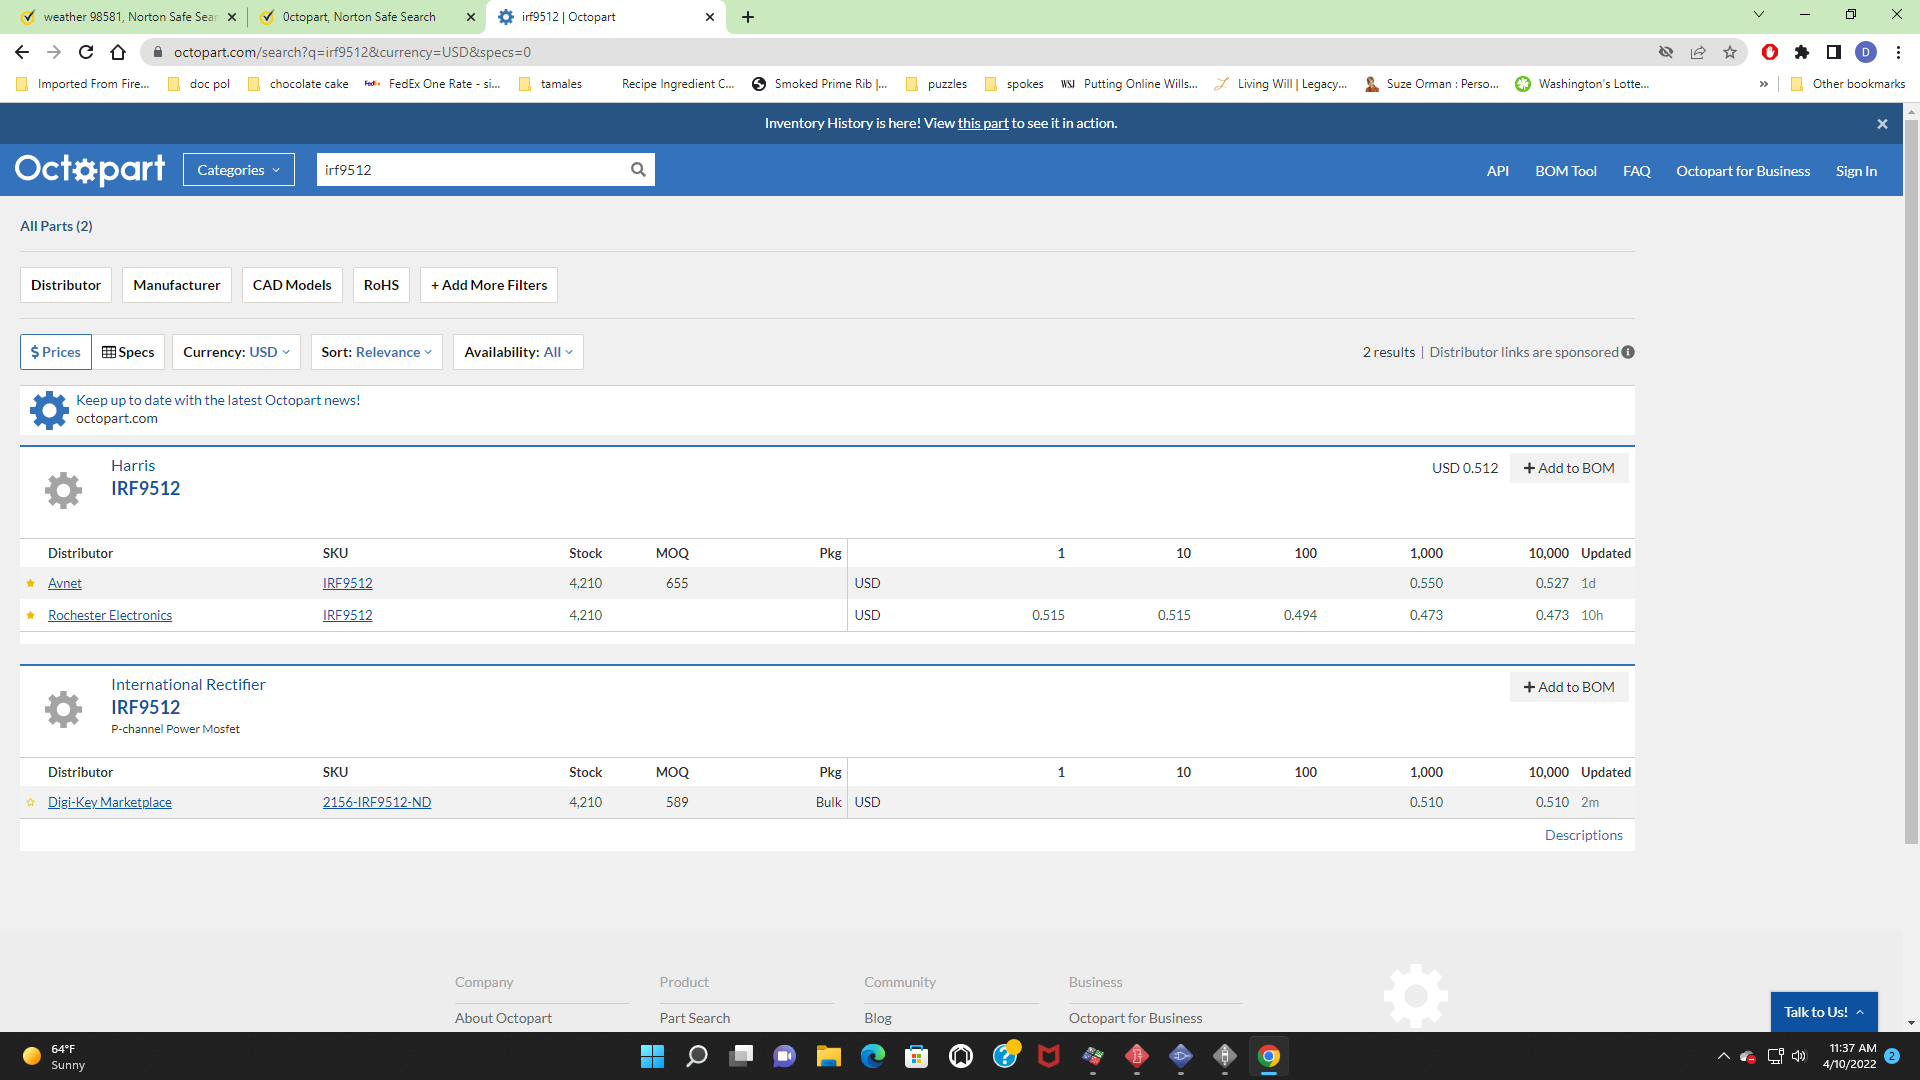Click the Opera-style red extension icon
This screenshot has height=1080, width=1920.
[1770, 52]
